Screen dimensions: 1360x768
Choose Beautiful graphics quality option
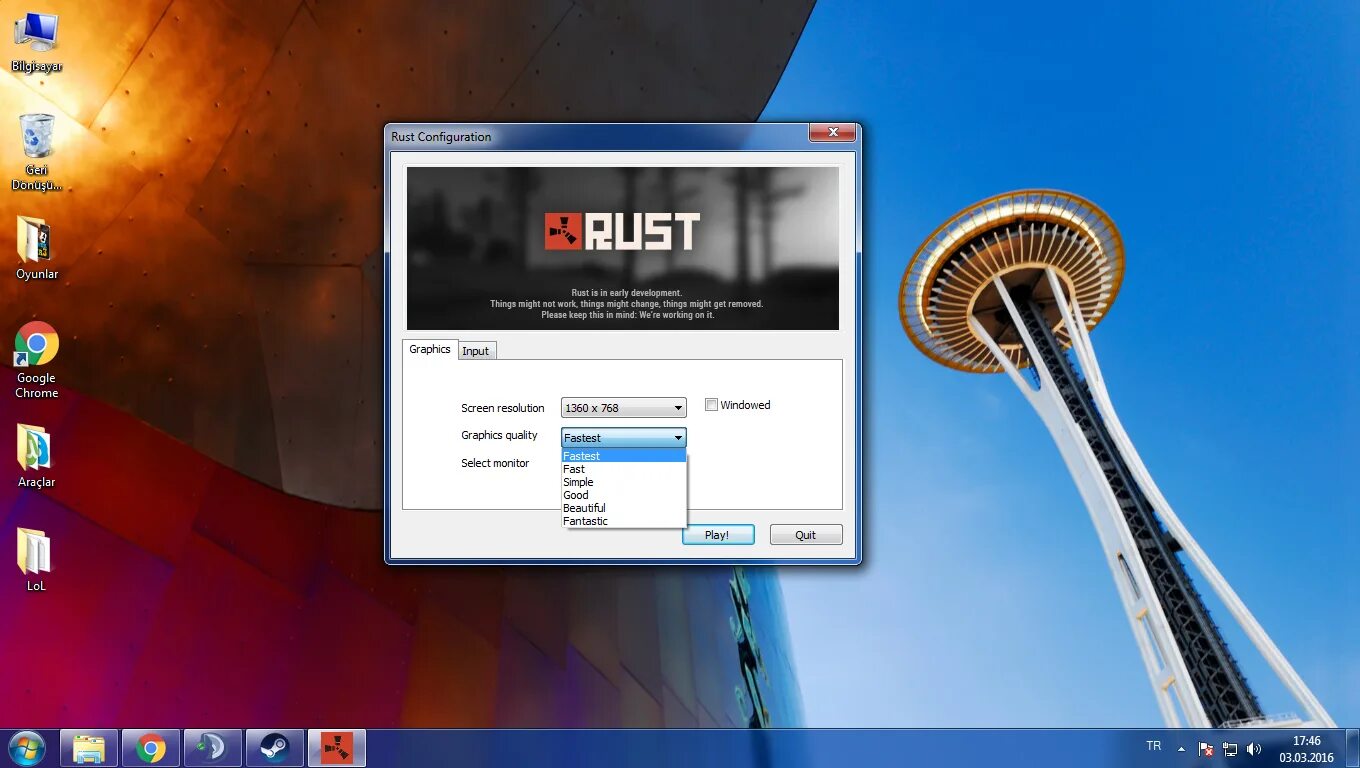(624, 508)
